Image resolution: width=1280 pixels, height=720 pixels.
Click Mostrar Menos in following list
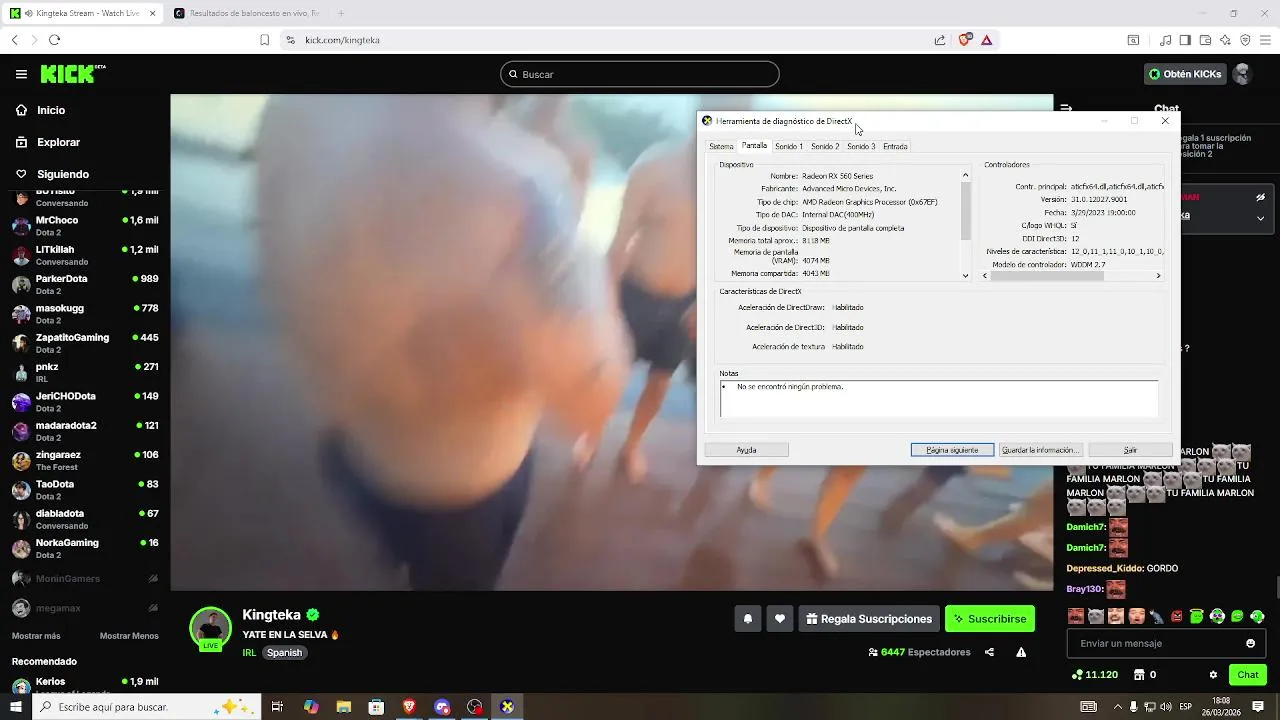[129, 636]
